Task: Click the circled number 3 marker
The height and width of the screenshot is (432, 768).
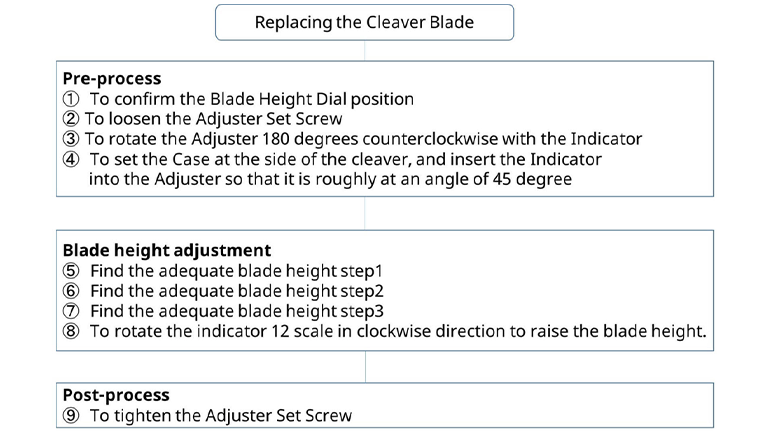Action: (x=70, y=139)
